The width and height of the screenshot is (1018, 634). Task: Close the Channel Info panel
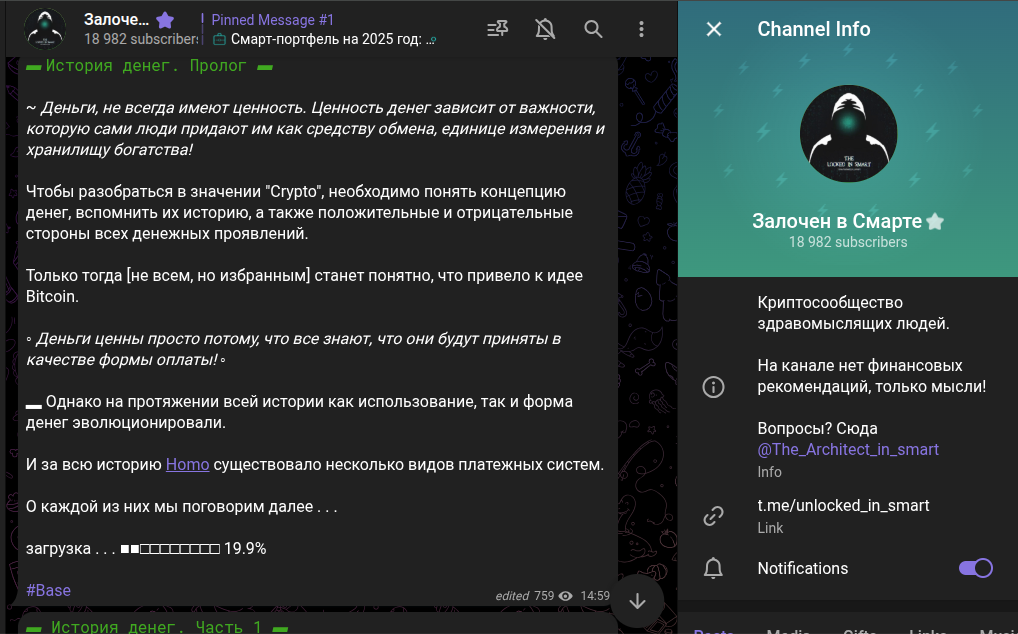pyautogui.click(x=714, y=29)
